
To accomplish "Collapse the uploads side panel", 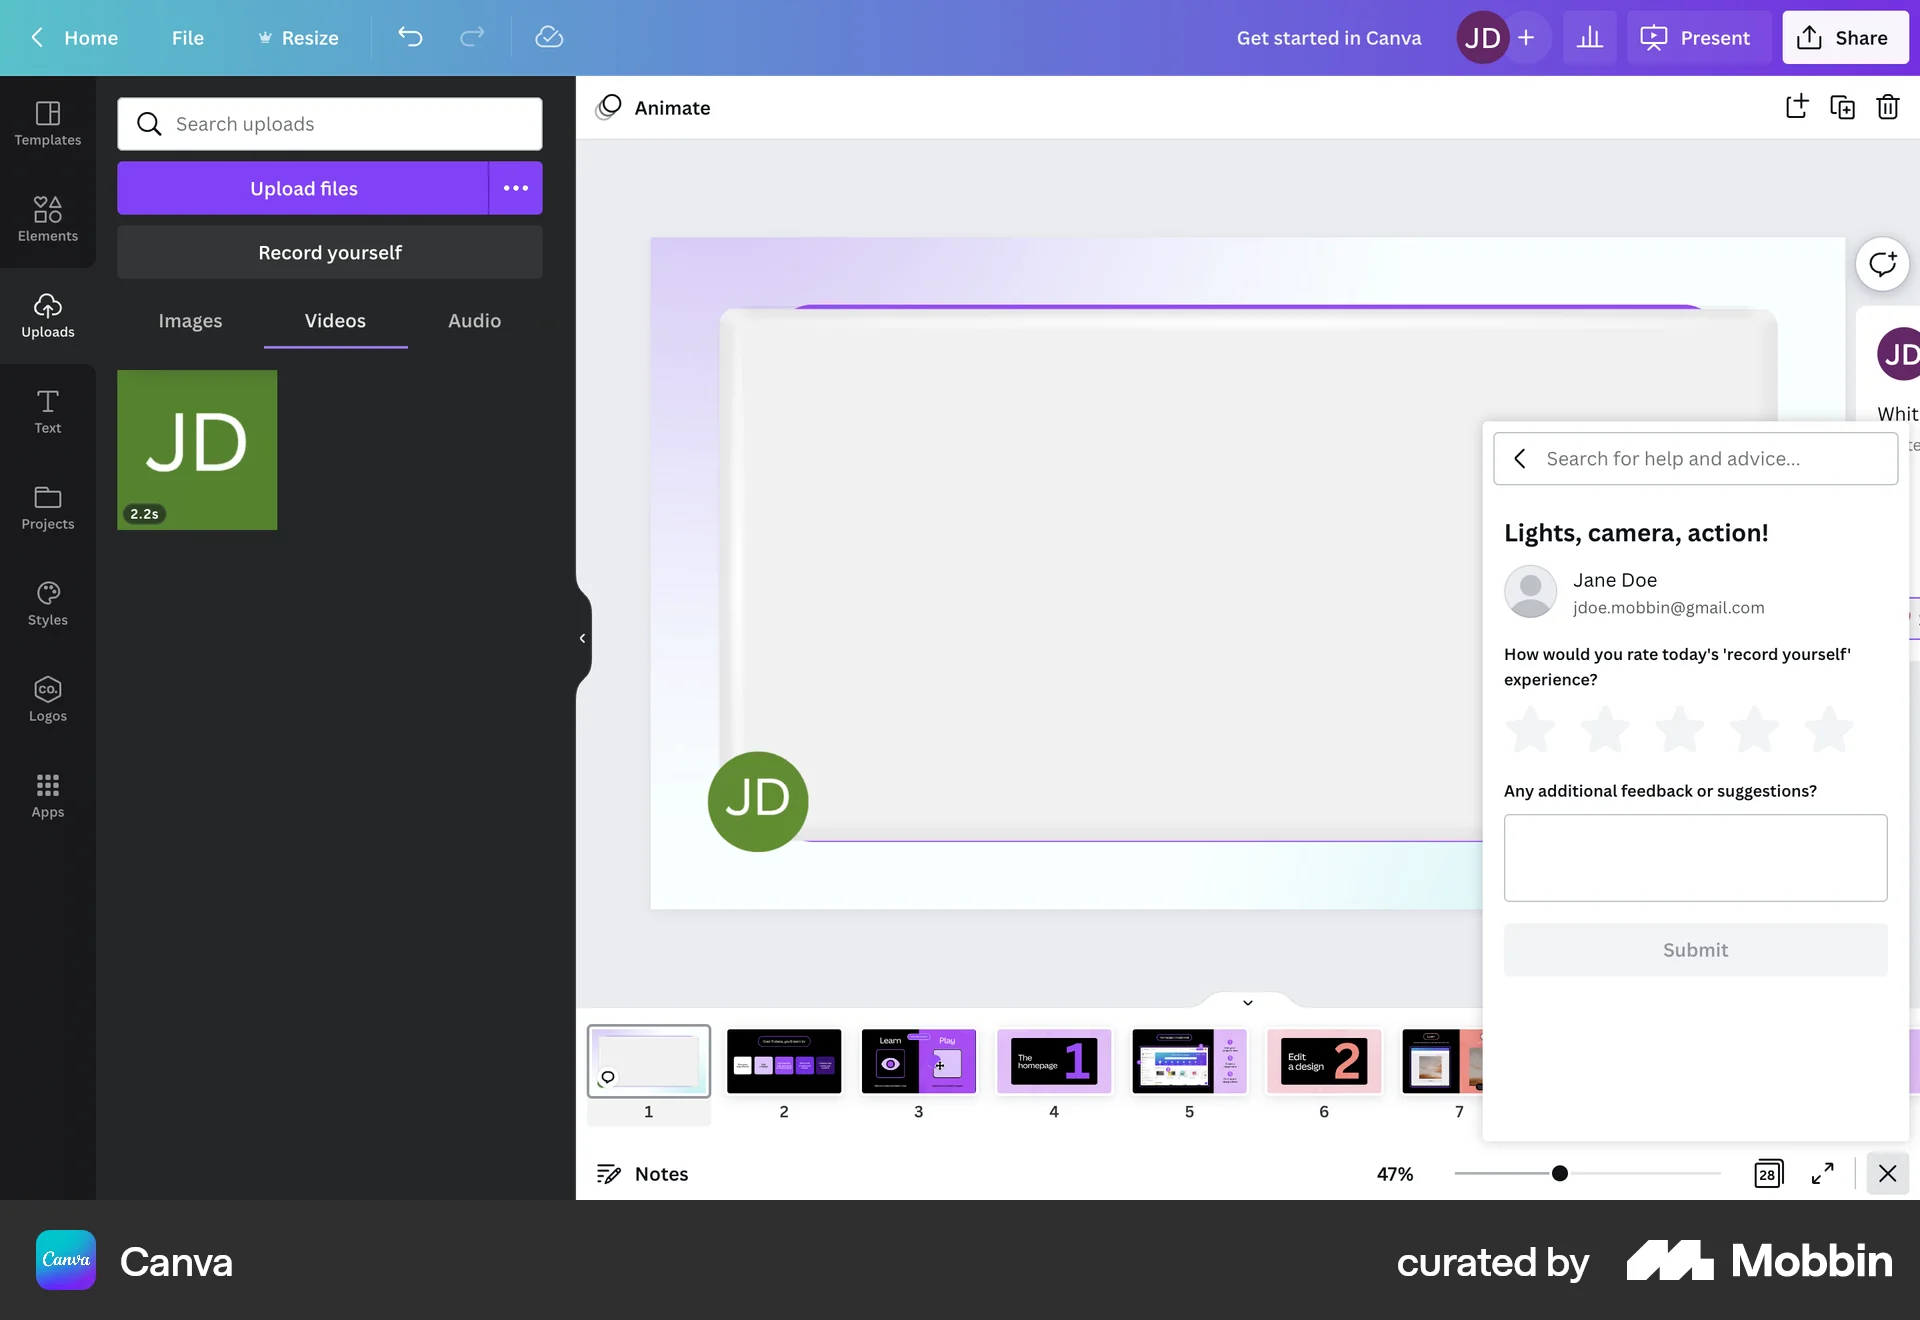I will 583,639.
